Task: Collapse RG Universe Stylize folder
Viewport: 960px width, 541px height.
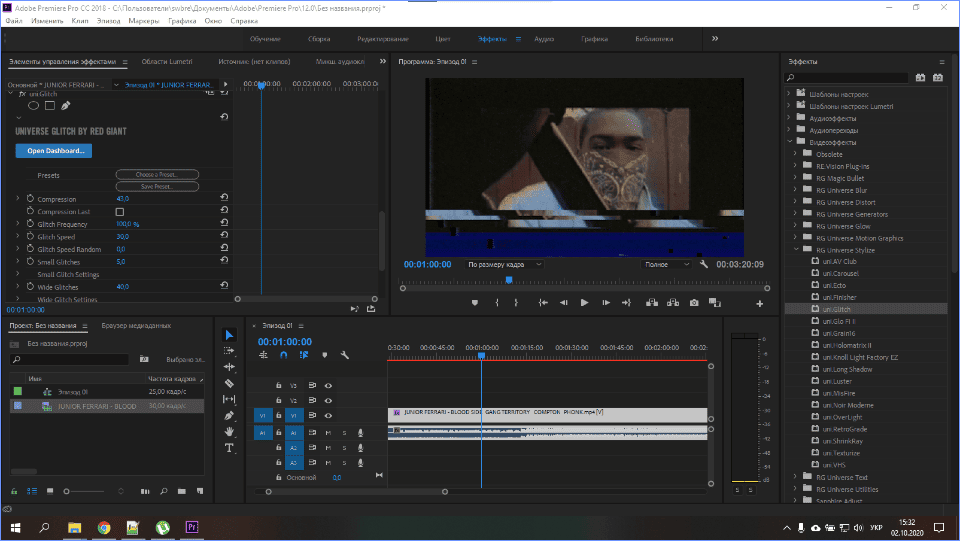Action: click(x=796, y=250)
